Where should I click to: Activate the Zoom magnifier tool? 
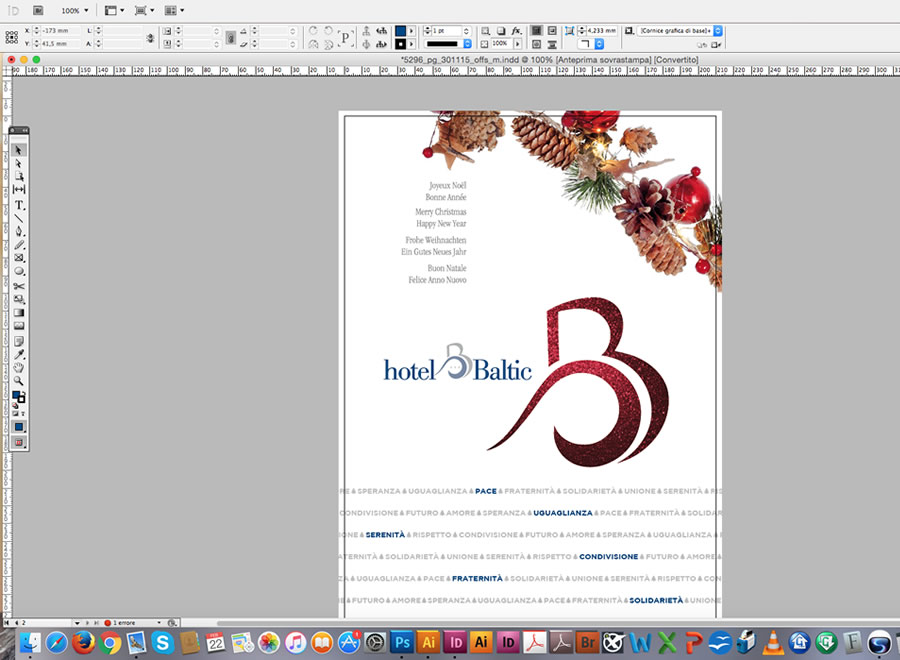[19, 381]
